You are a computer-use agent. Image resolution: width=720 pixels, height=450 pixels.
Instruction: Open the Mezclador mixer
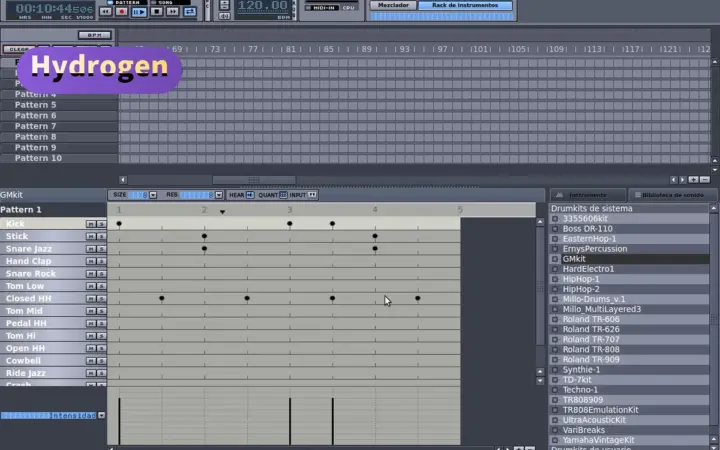click(x=393, y=5)
